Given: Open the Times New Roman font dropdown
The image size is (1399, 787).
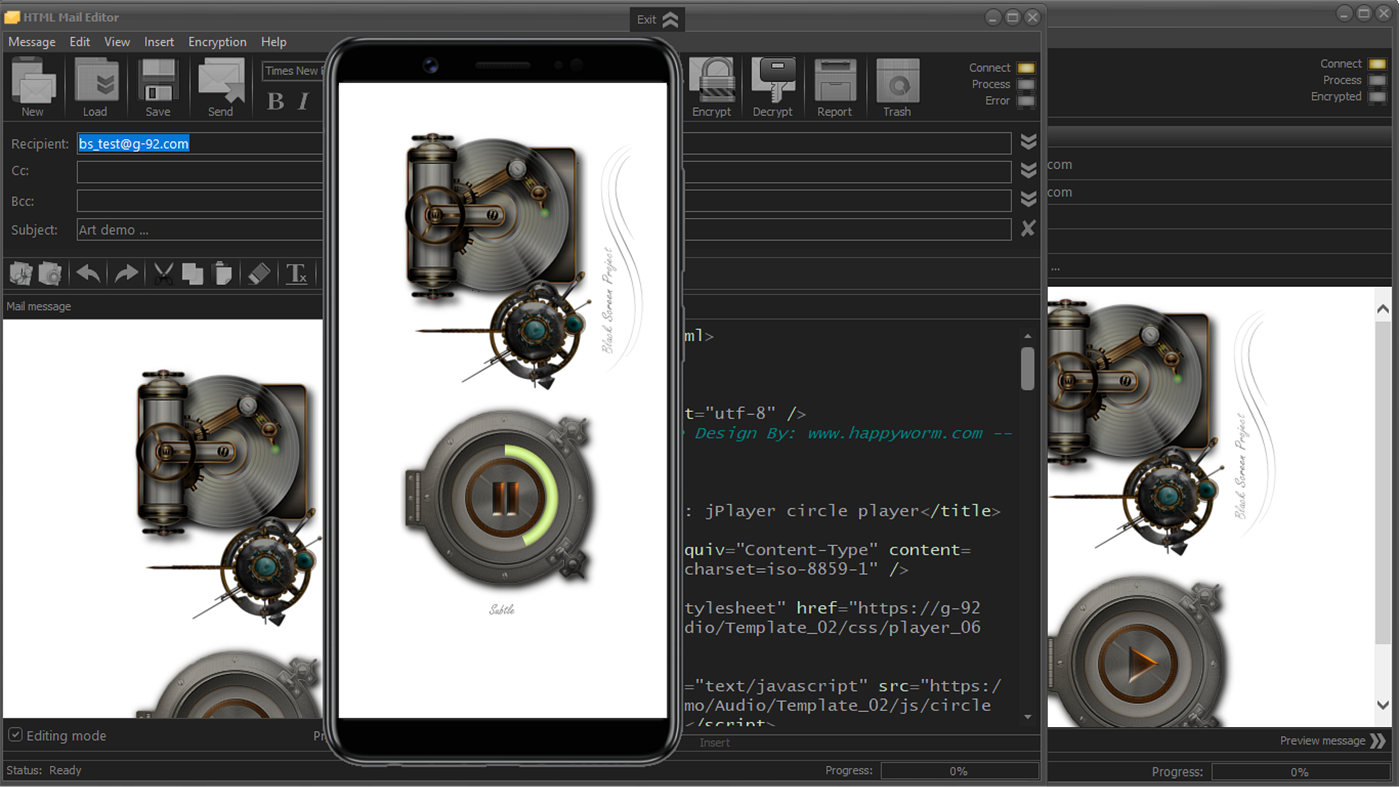Looking at the screenshot, I should tap(292, 71).
